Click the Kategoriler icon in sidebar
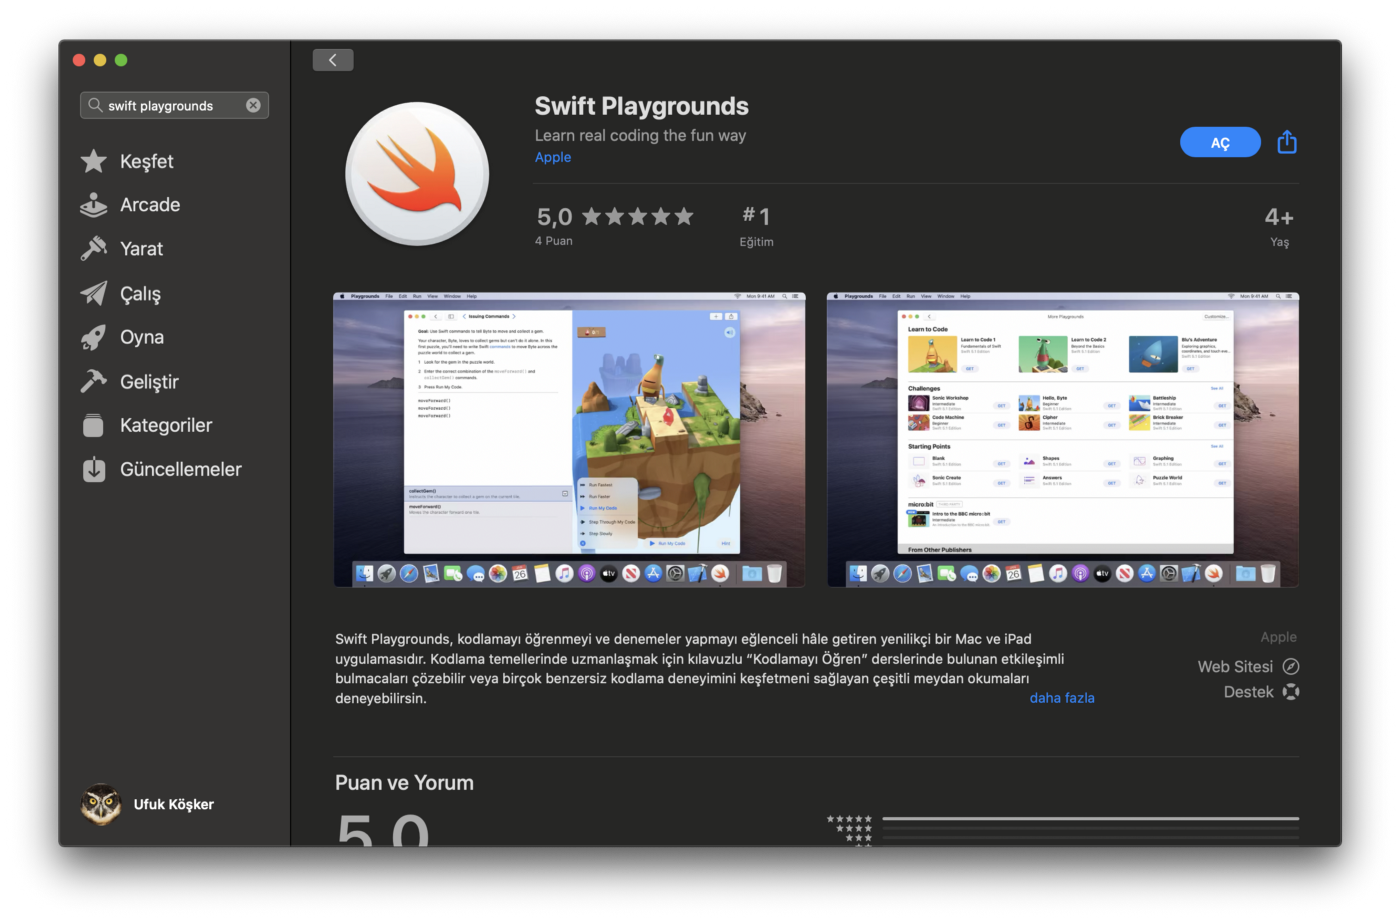 (x=94, y=425)
